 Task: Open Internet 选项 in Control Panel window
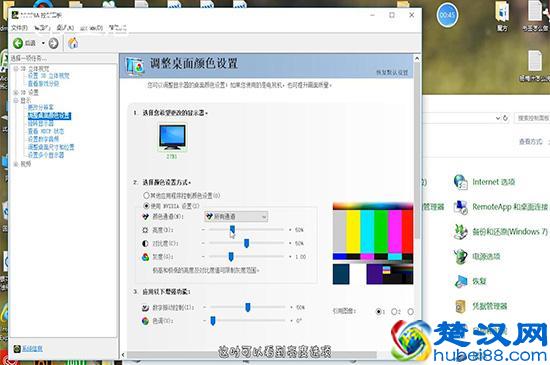pos(493,182)
